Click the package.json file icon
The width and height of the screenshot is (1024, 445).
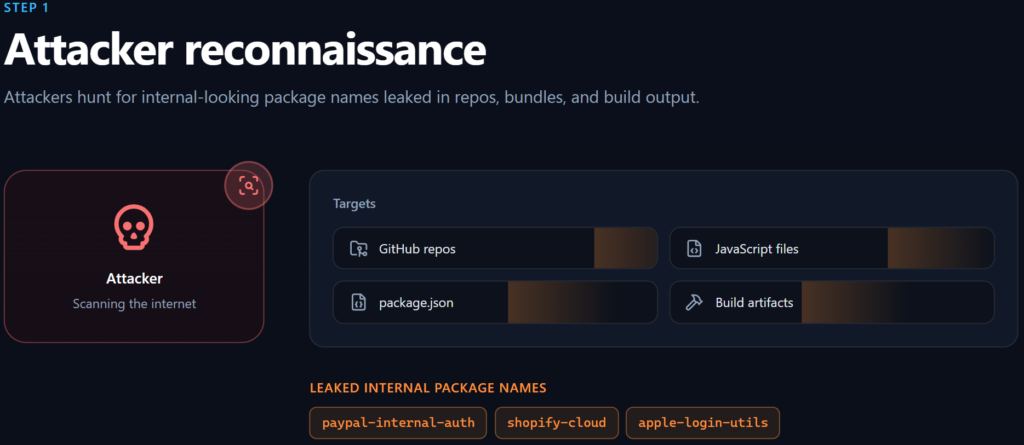coord(358,302)
